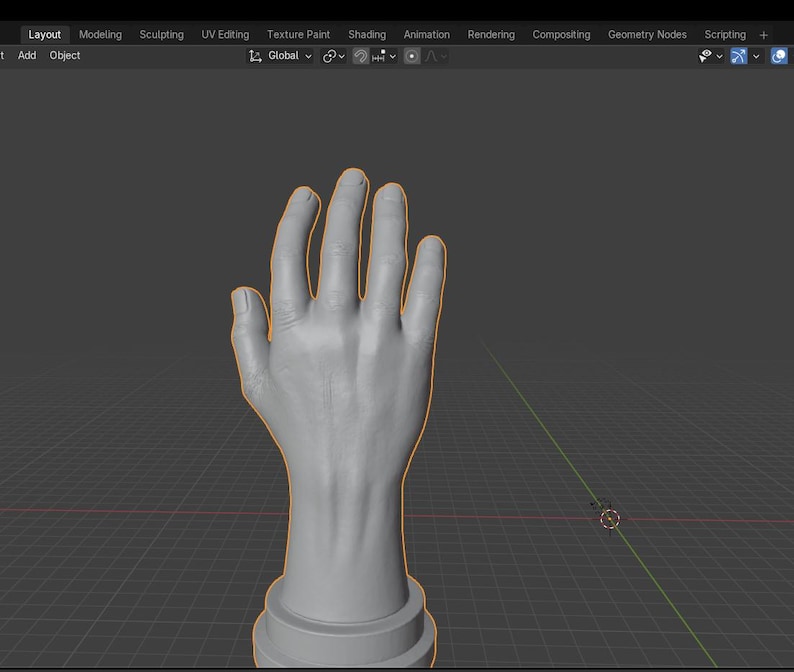Expand object types visibility dropdown arrow
This screenshot has height=672, width=794.
[720, 56]
